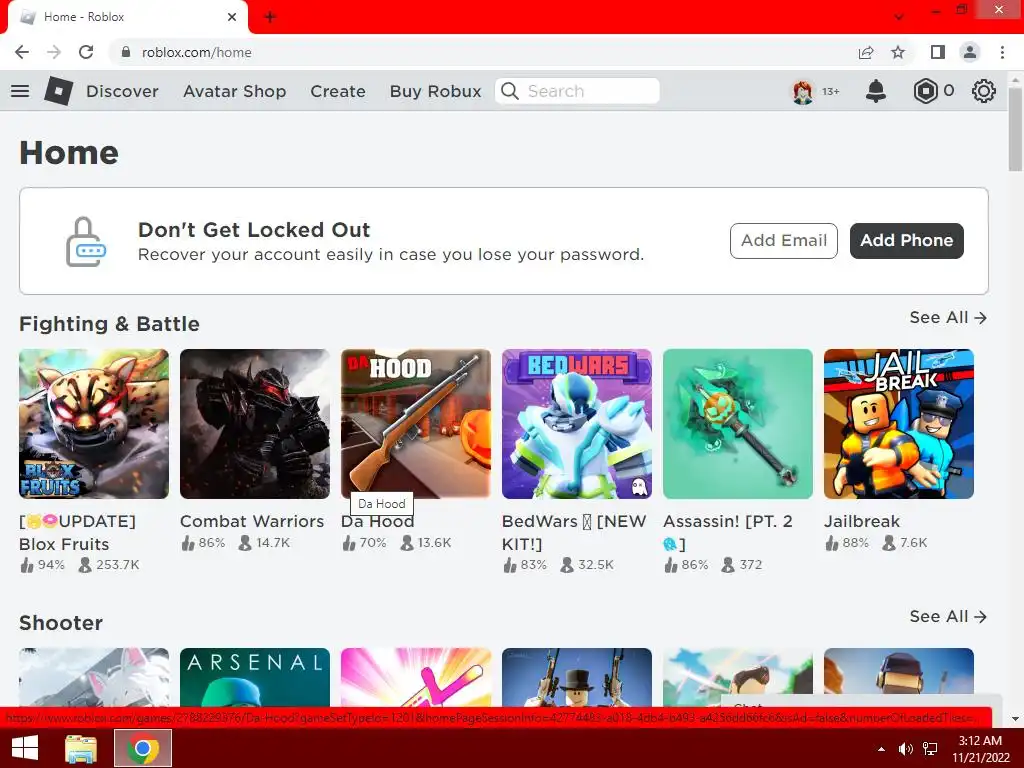Click the BedWars [NEW KIT!] title
The height and width of the screenshot is (768, 1024).
(574, 532)
